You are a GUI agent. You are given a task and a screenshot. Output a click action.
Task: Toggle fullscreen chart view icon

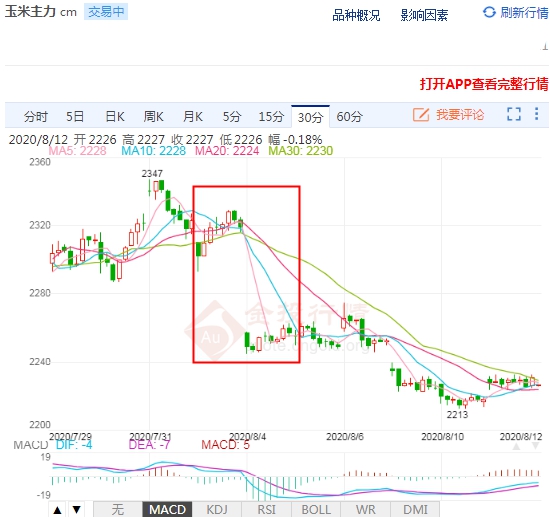[x=514, y=114]
